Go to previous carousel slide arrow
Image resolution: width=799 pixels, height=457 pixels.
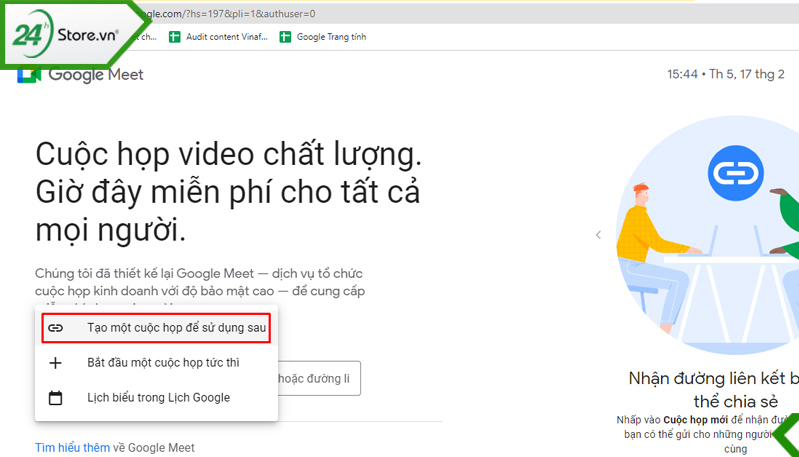click(x=598, y=235)
